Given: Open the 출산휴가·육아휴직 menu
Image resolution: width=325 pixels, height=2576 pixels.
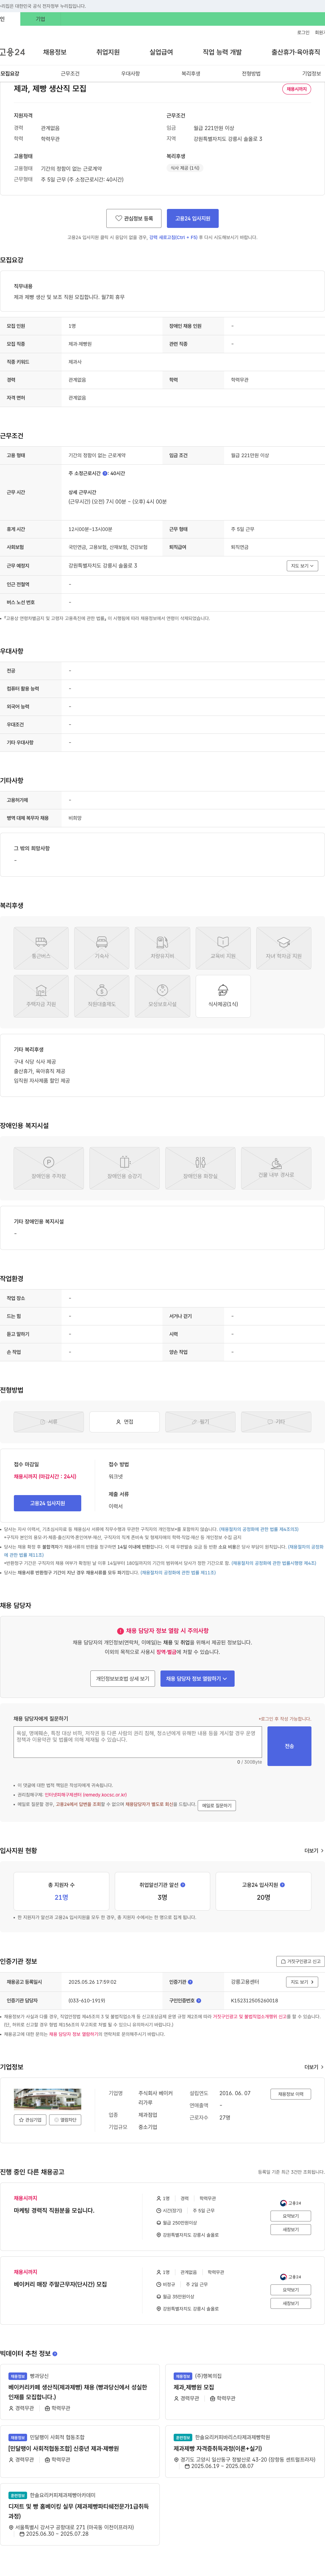Looking at the screenshot, I should [x=296, y=52].
